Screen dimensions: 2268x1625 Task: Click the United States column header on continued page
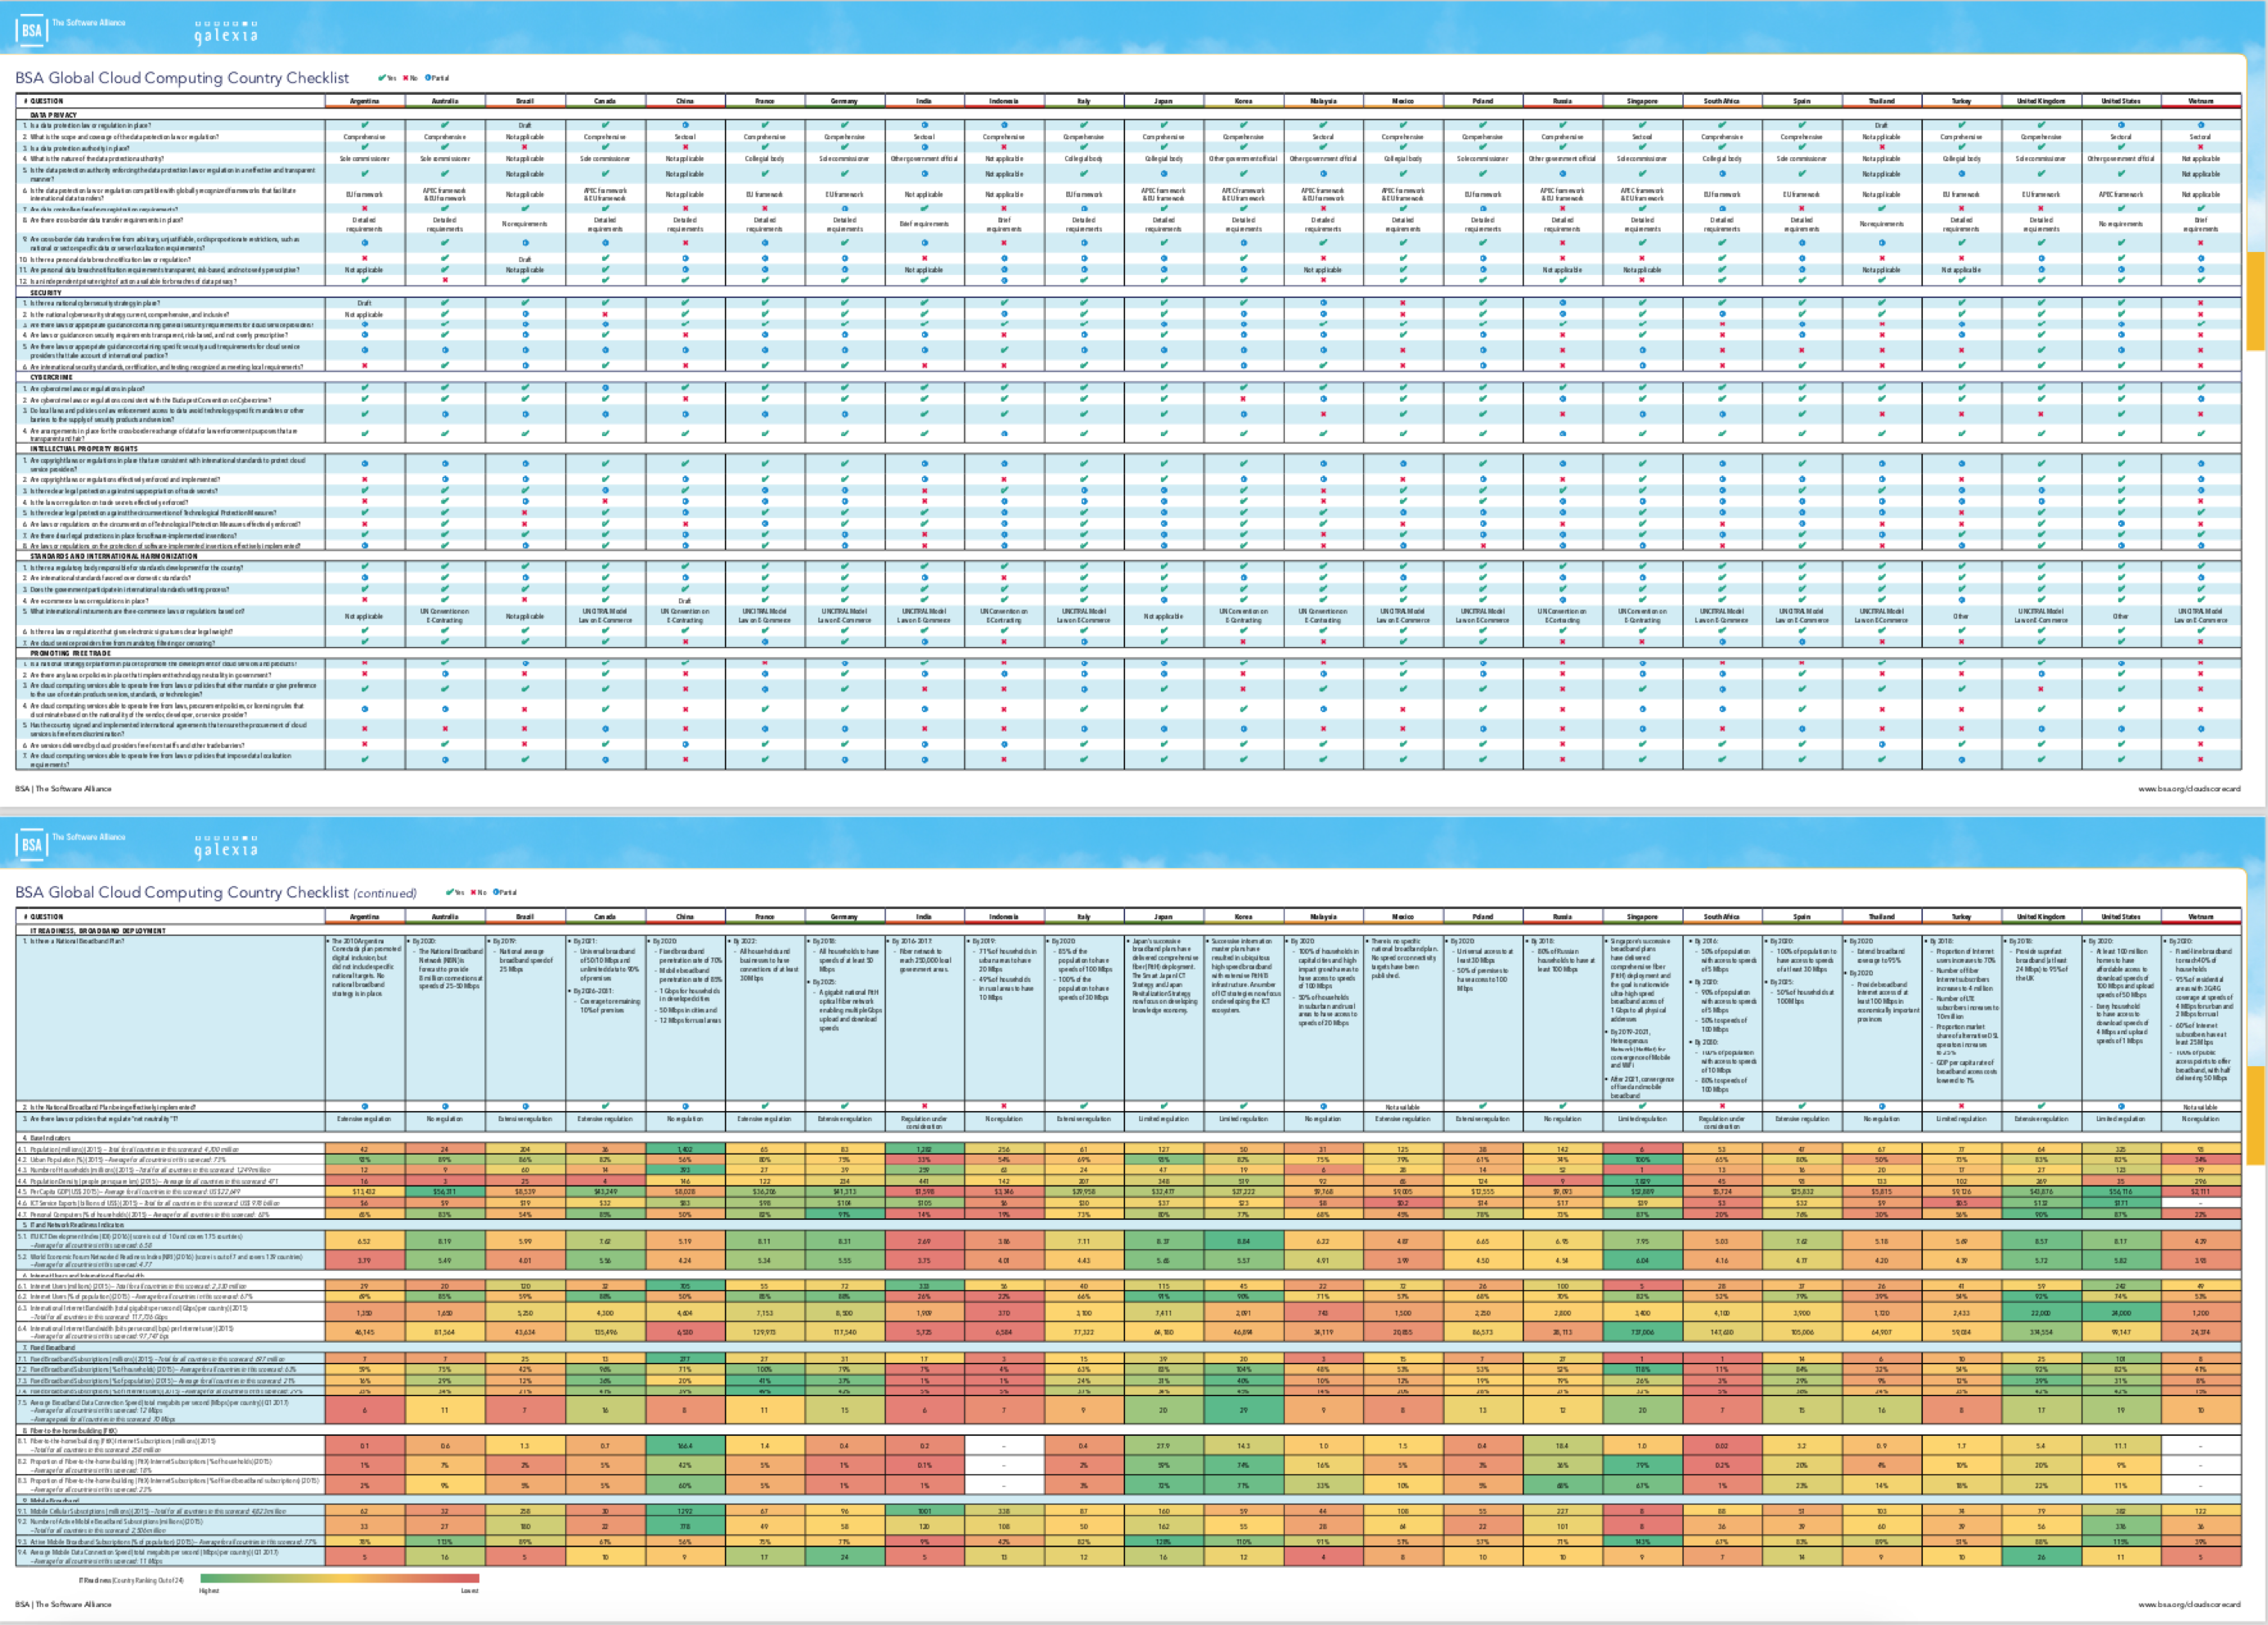(2121, 916)
